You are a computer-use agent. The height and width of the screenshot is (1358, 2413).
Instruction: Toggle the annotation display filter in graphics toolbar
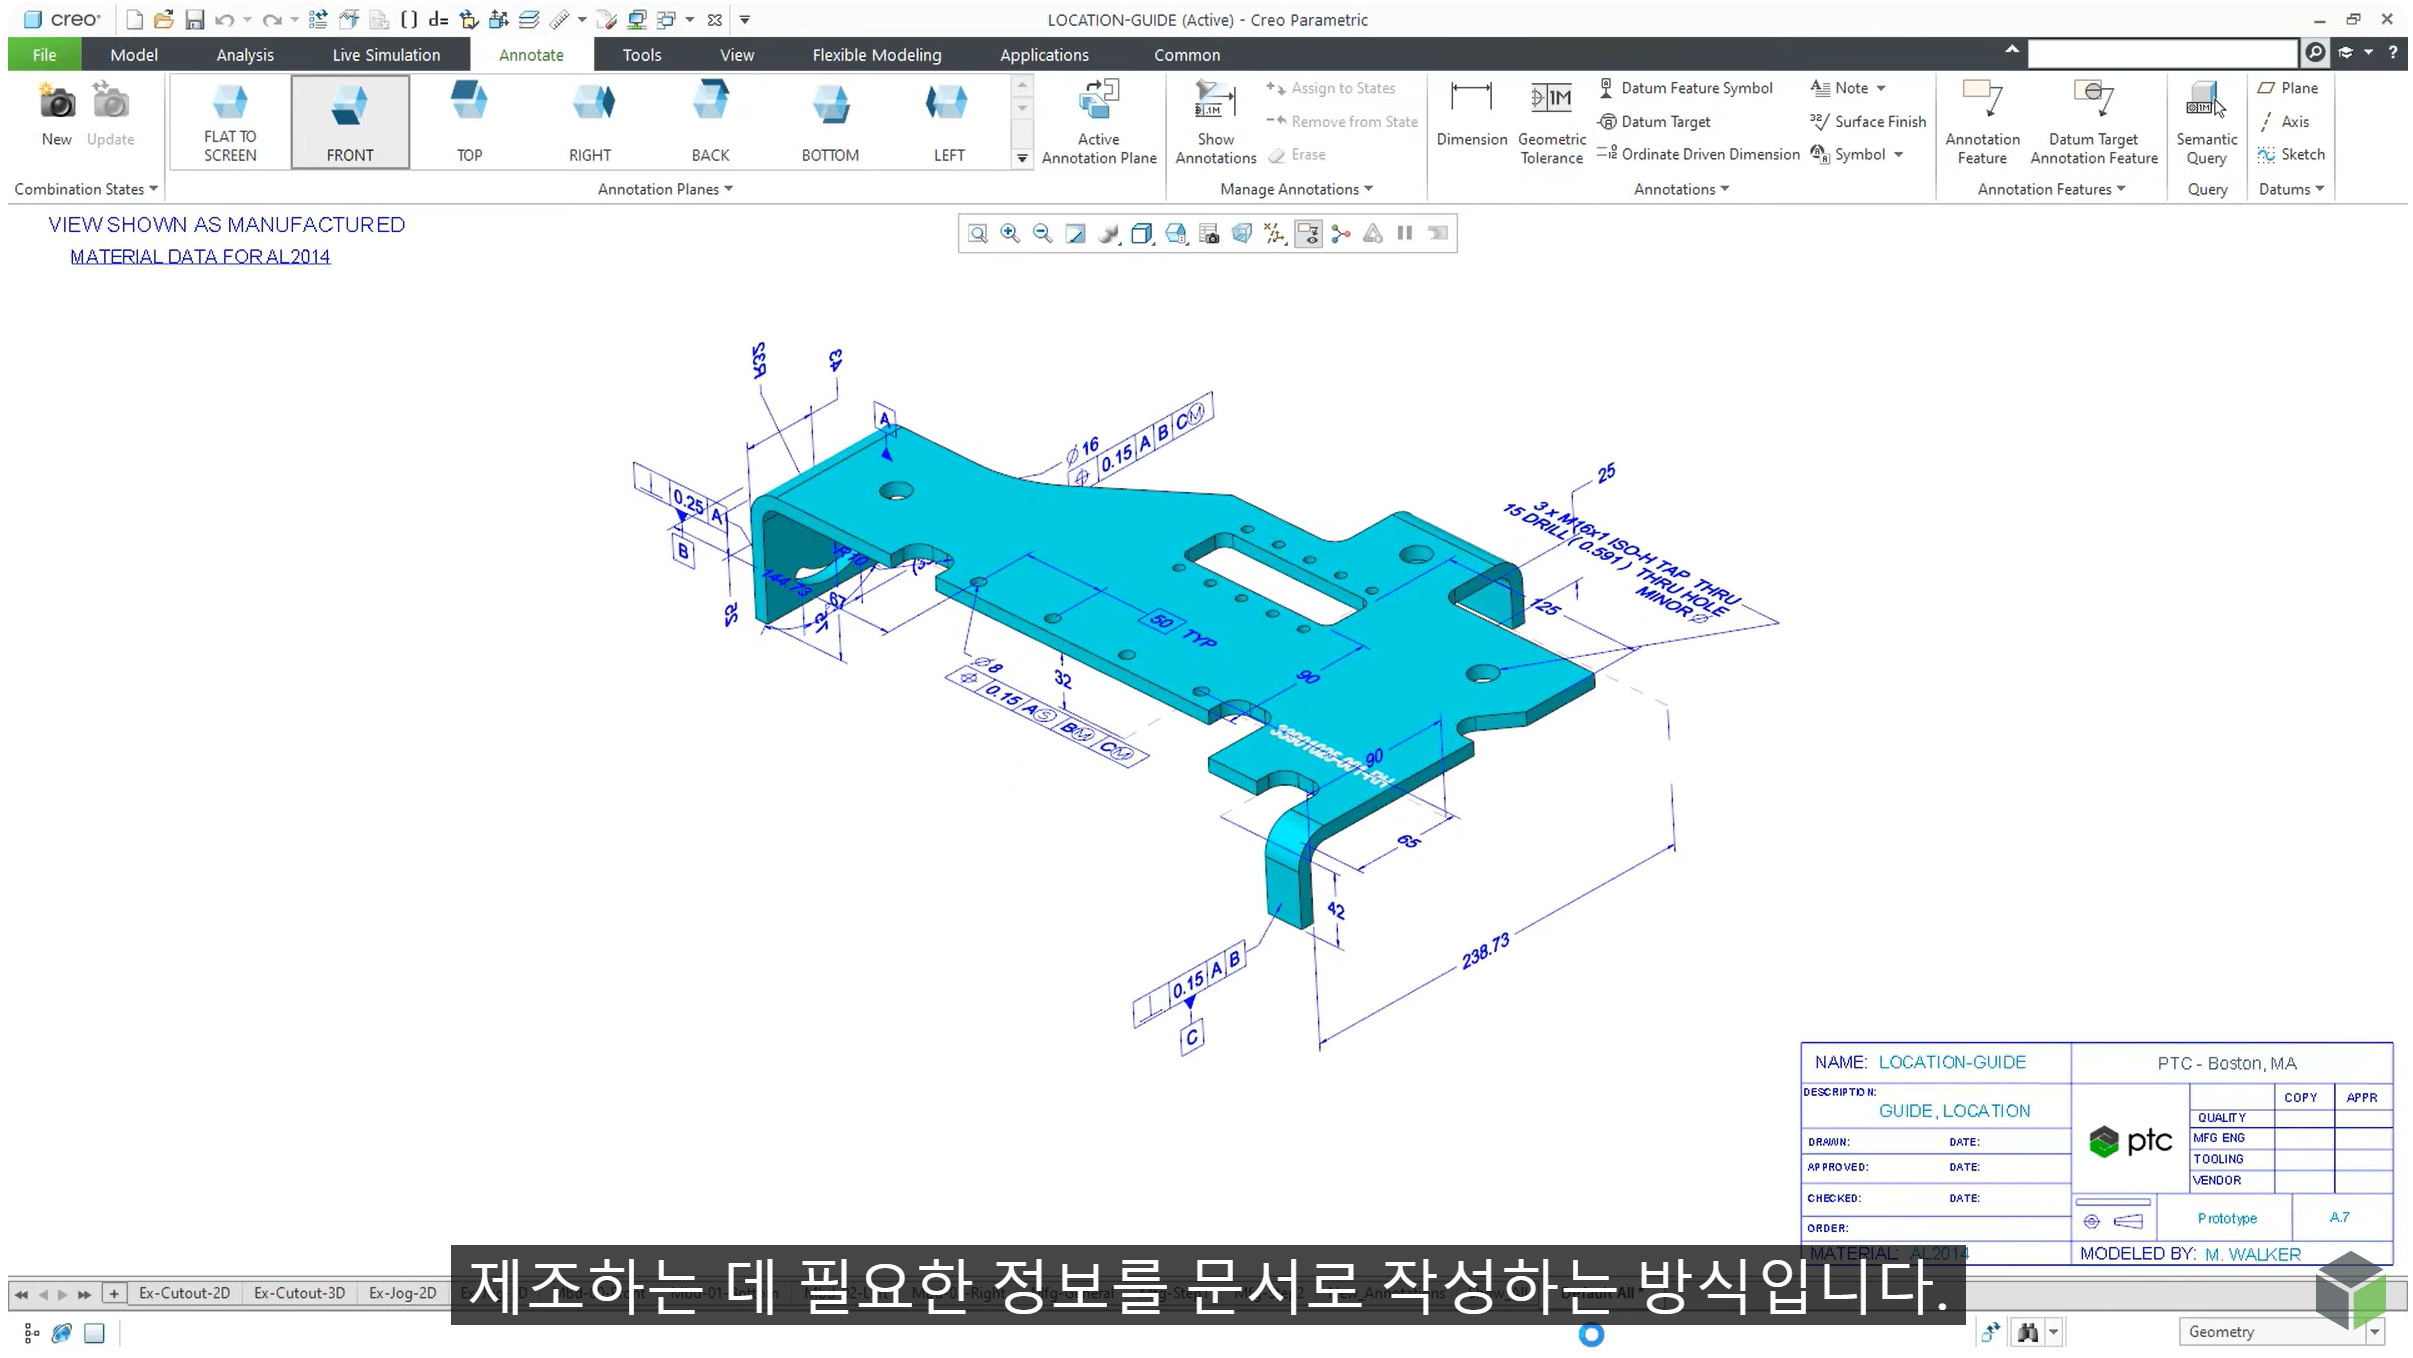coord(1307,233)
